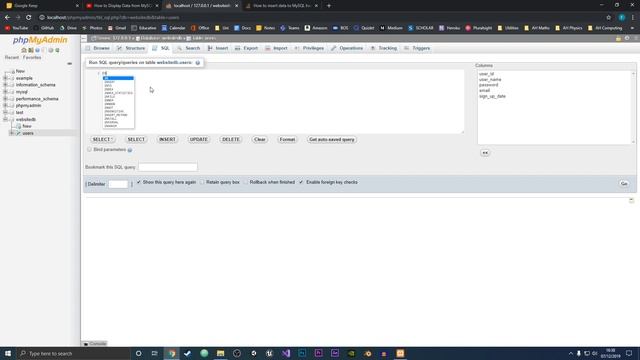The image size is (640, 360).
Task: Click the phpMyAdmin logo
Action: click(40, 40)
